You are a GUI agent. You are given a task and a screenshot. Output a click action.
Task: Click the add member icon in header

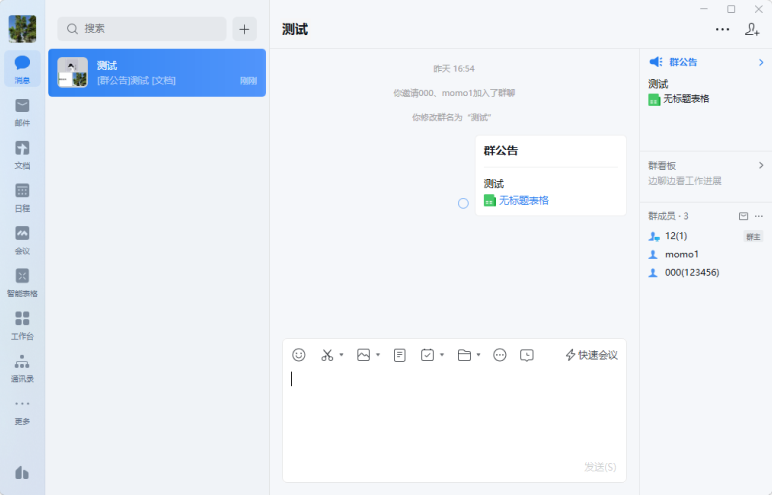(752, 29)
